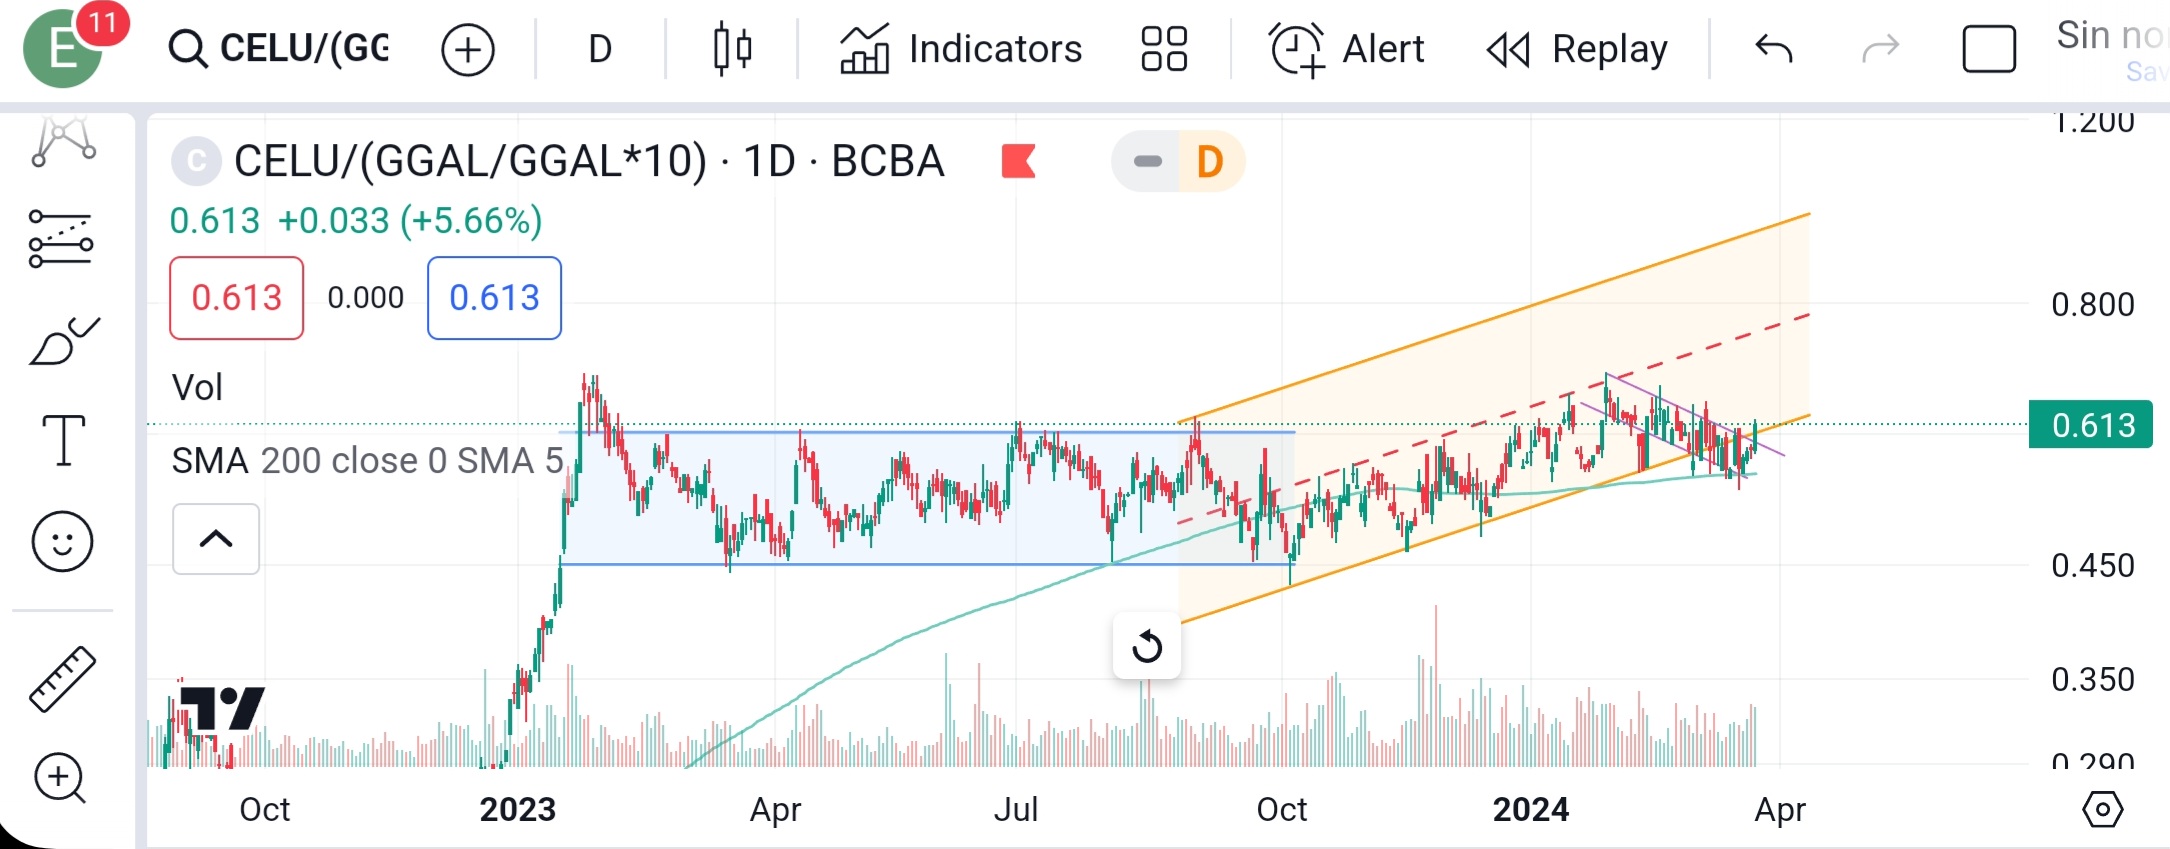Click the add symbol plus icon
2170x849 pixels.
pyautogui.click(x=468, y=49)
